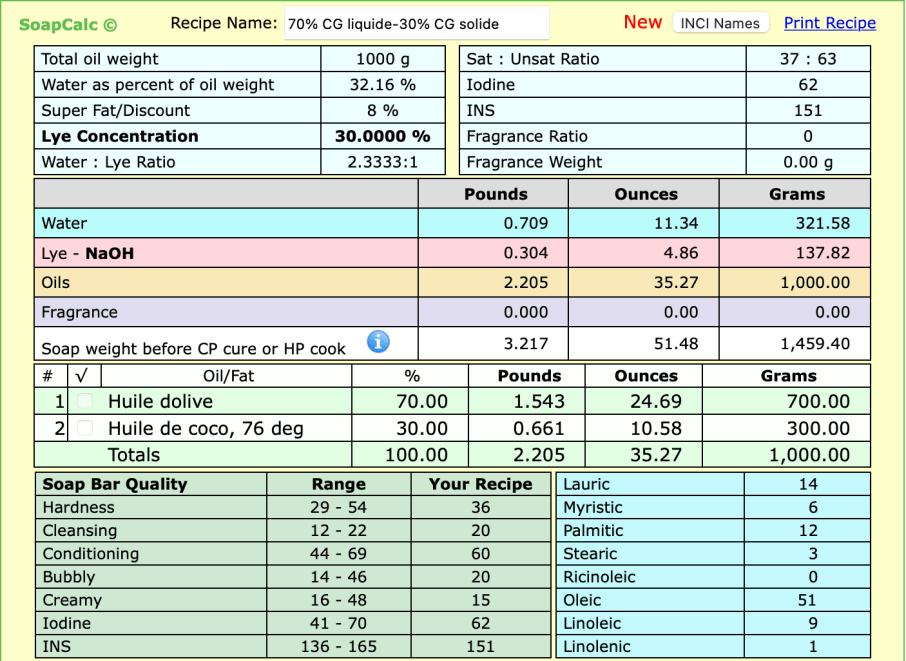Screen dimensions: 906x661
Task: Select the Huile dolive oil name
Action: 160,402
